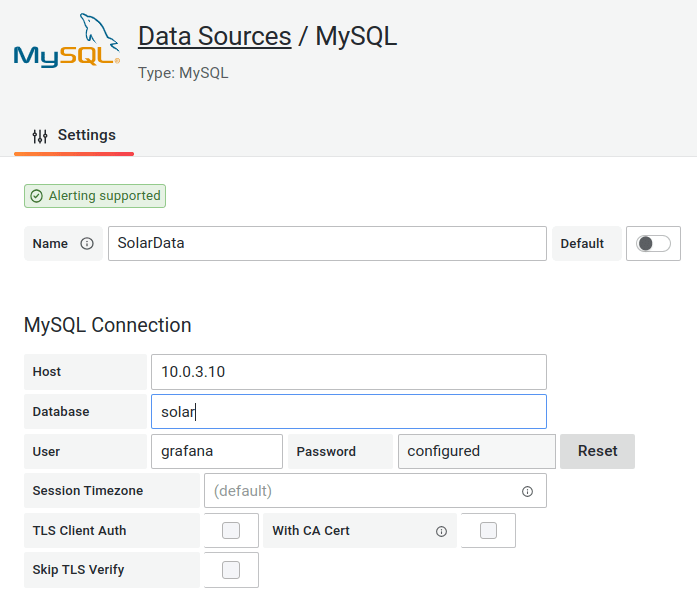Image resolution: width=697 pixels, height=615 pixels.
Task: Switch to the Settings tab
Action: tap(74, 135)
